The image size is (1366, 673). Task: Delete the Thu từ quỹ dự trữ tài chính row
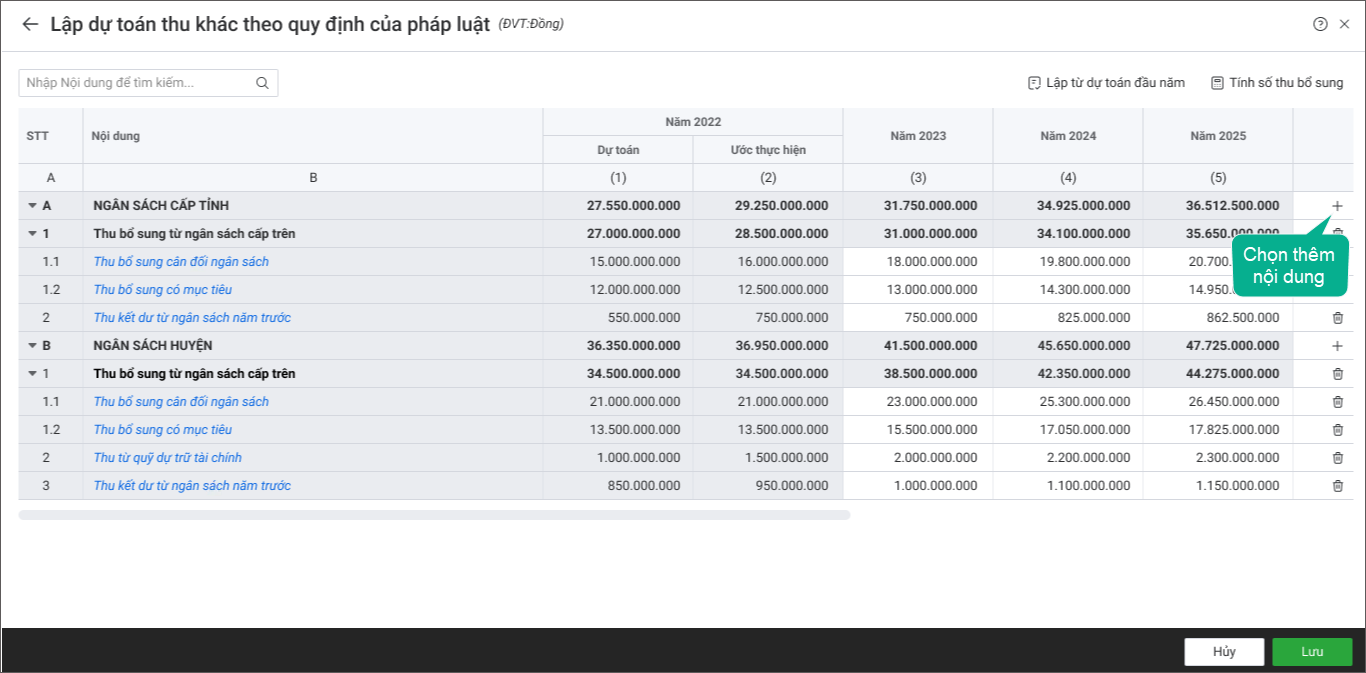click(1337, 458)
